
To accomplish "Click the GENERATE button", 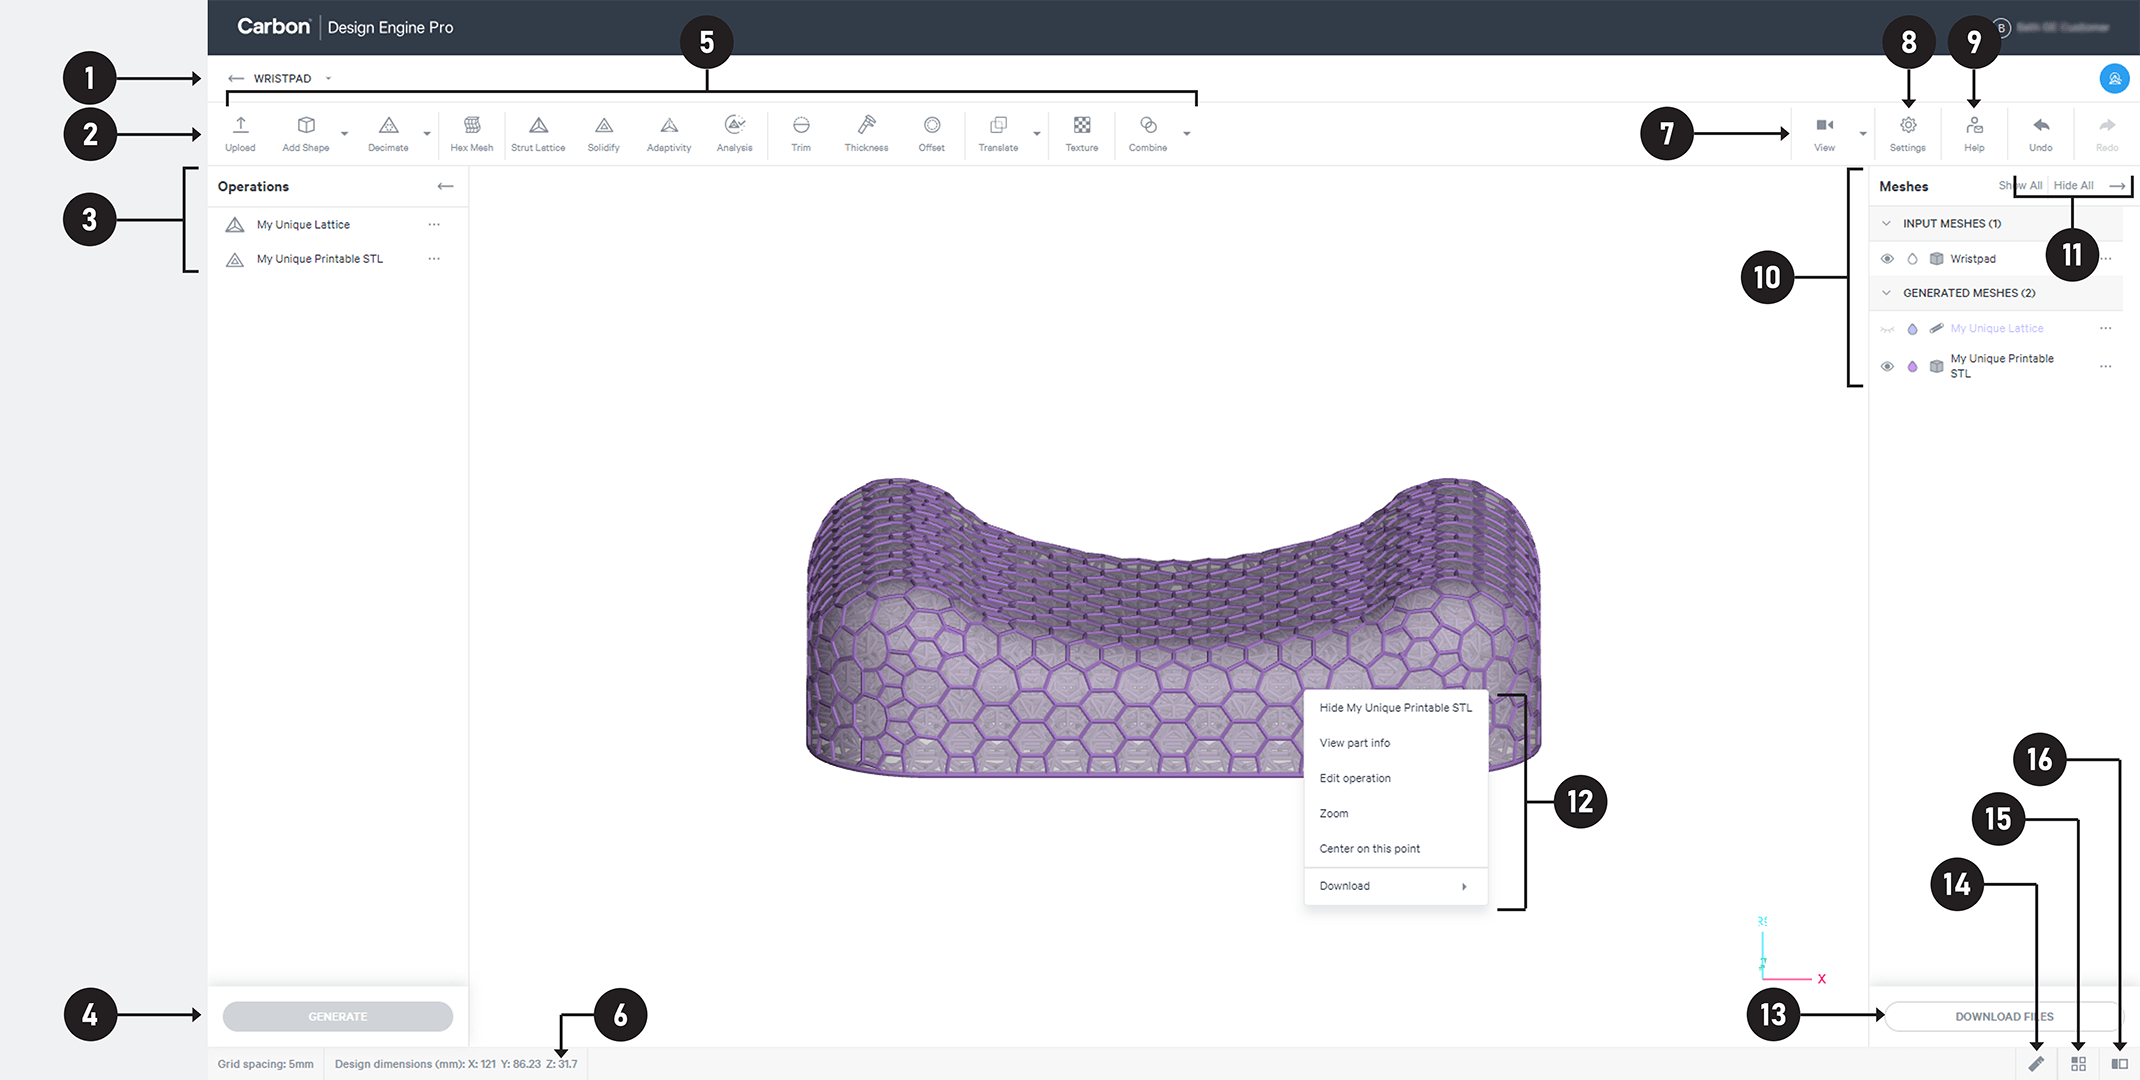I will (x=338, y=1016).
